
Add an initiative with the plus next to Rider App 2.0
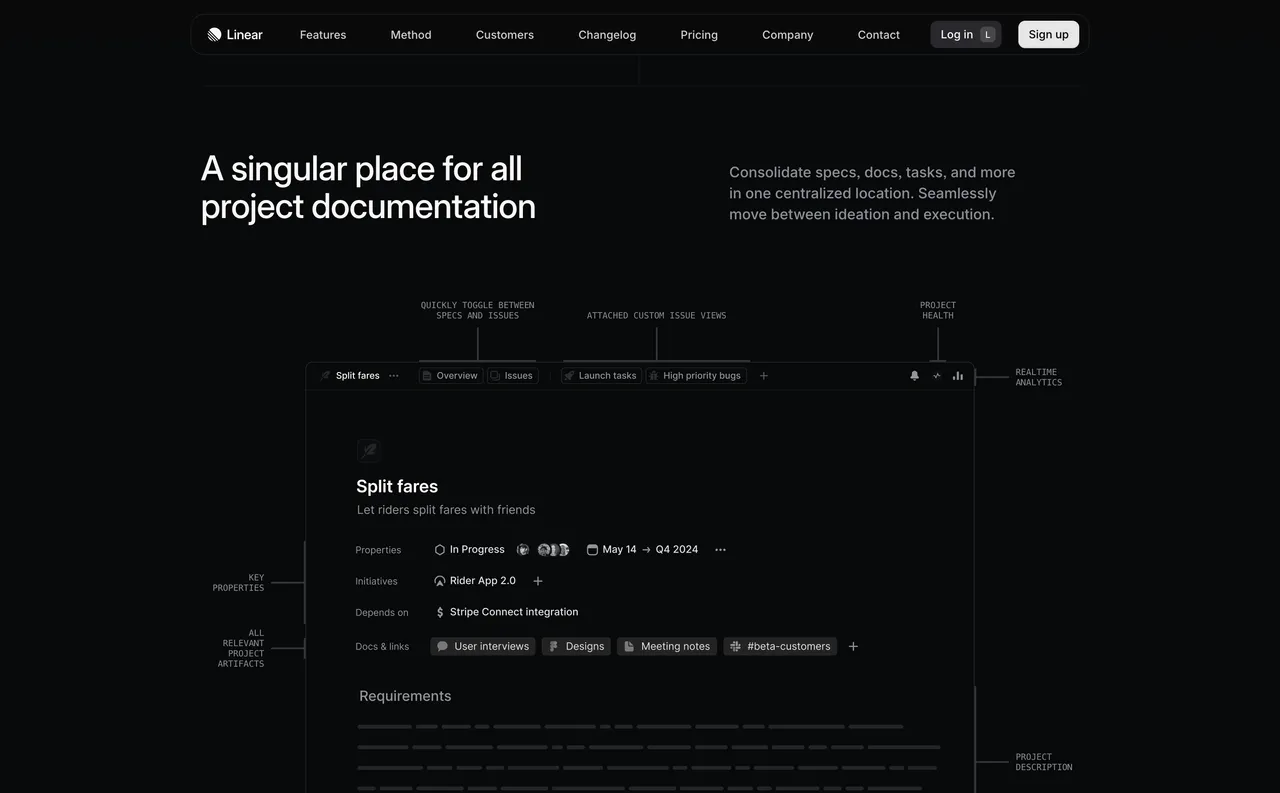(537, 580)
